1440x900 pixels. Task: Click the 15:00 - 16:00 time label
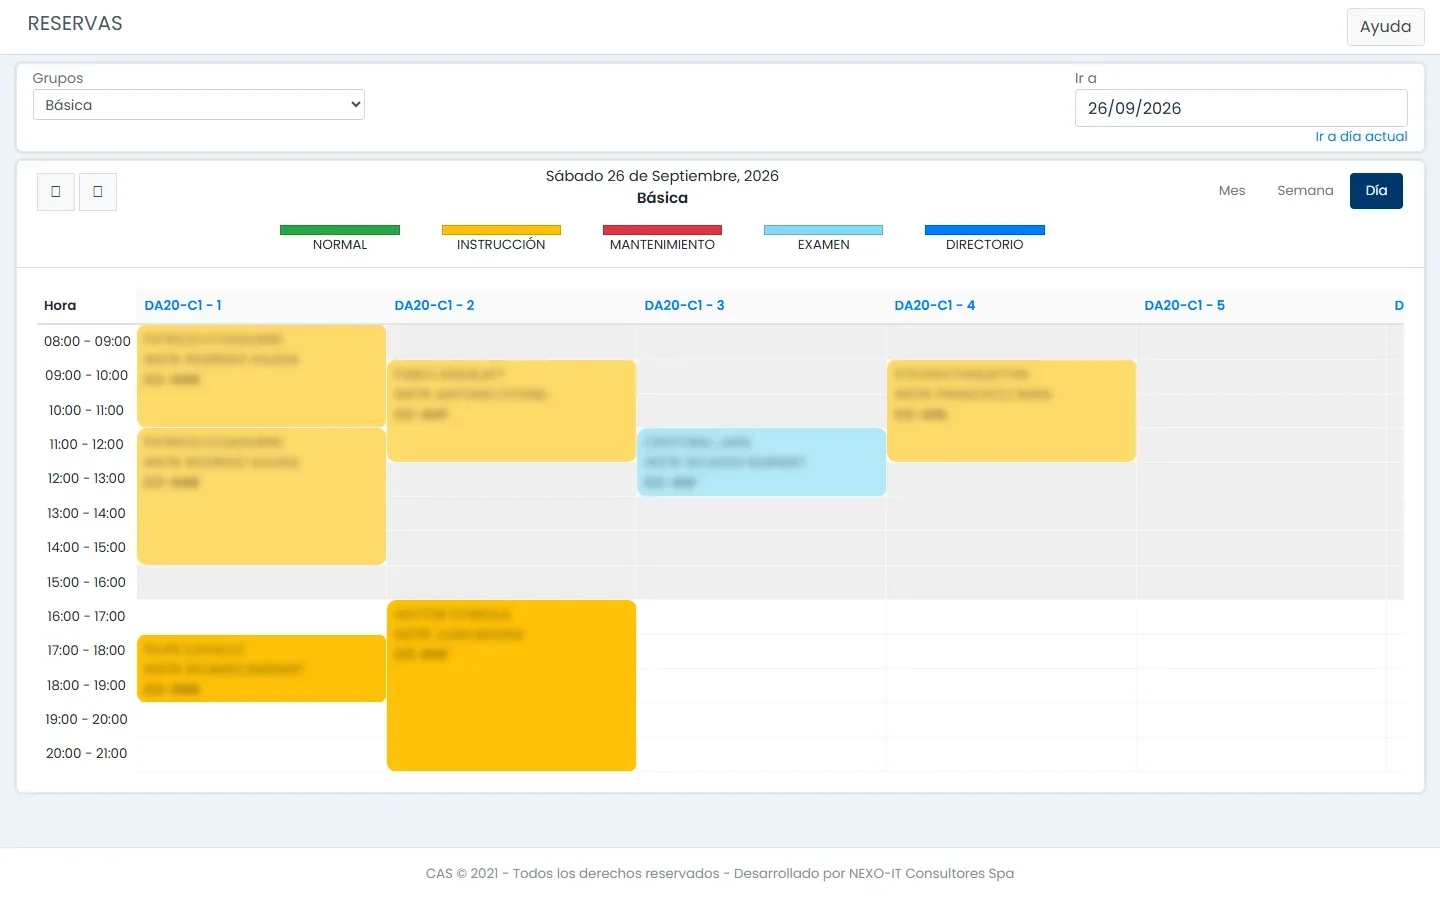(x=86, y=583)
